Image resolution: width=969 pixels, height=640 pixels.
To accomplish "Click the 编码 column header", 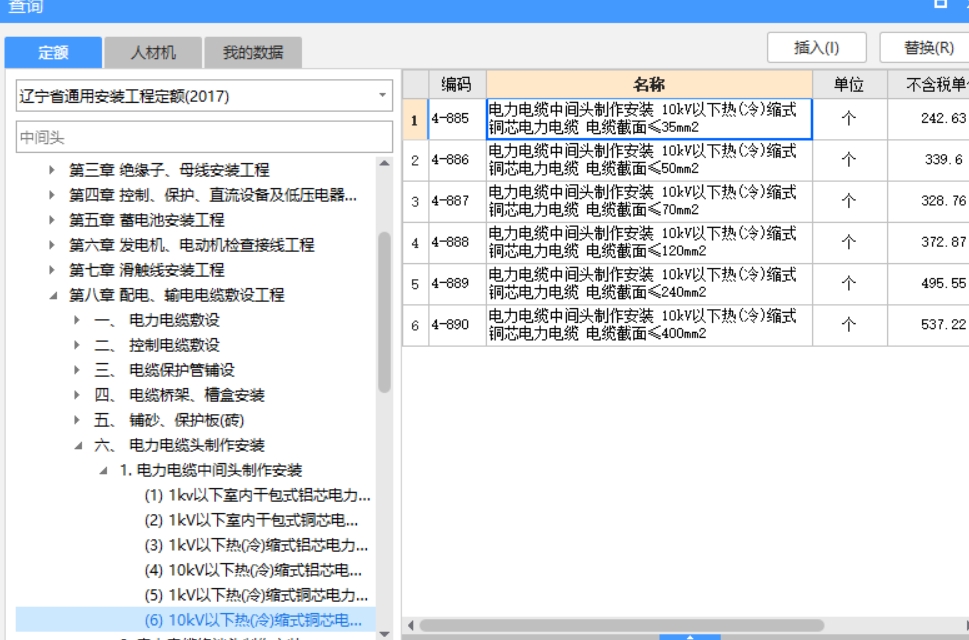I will pyautogui.click(x=457, y=84).
